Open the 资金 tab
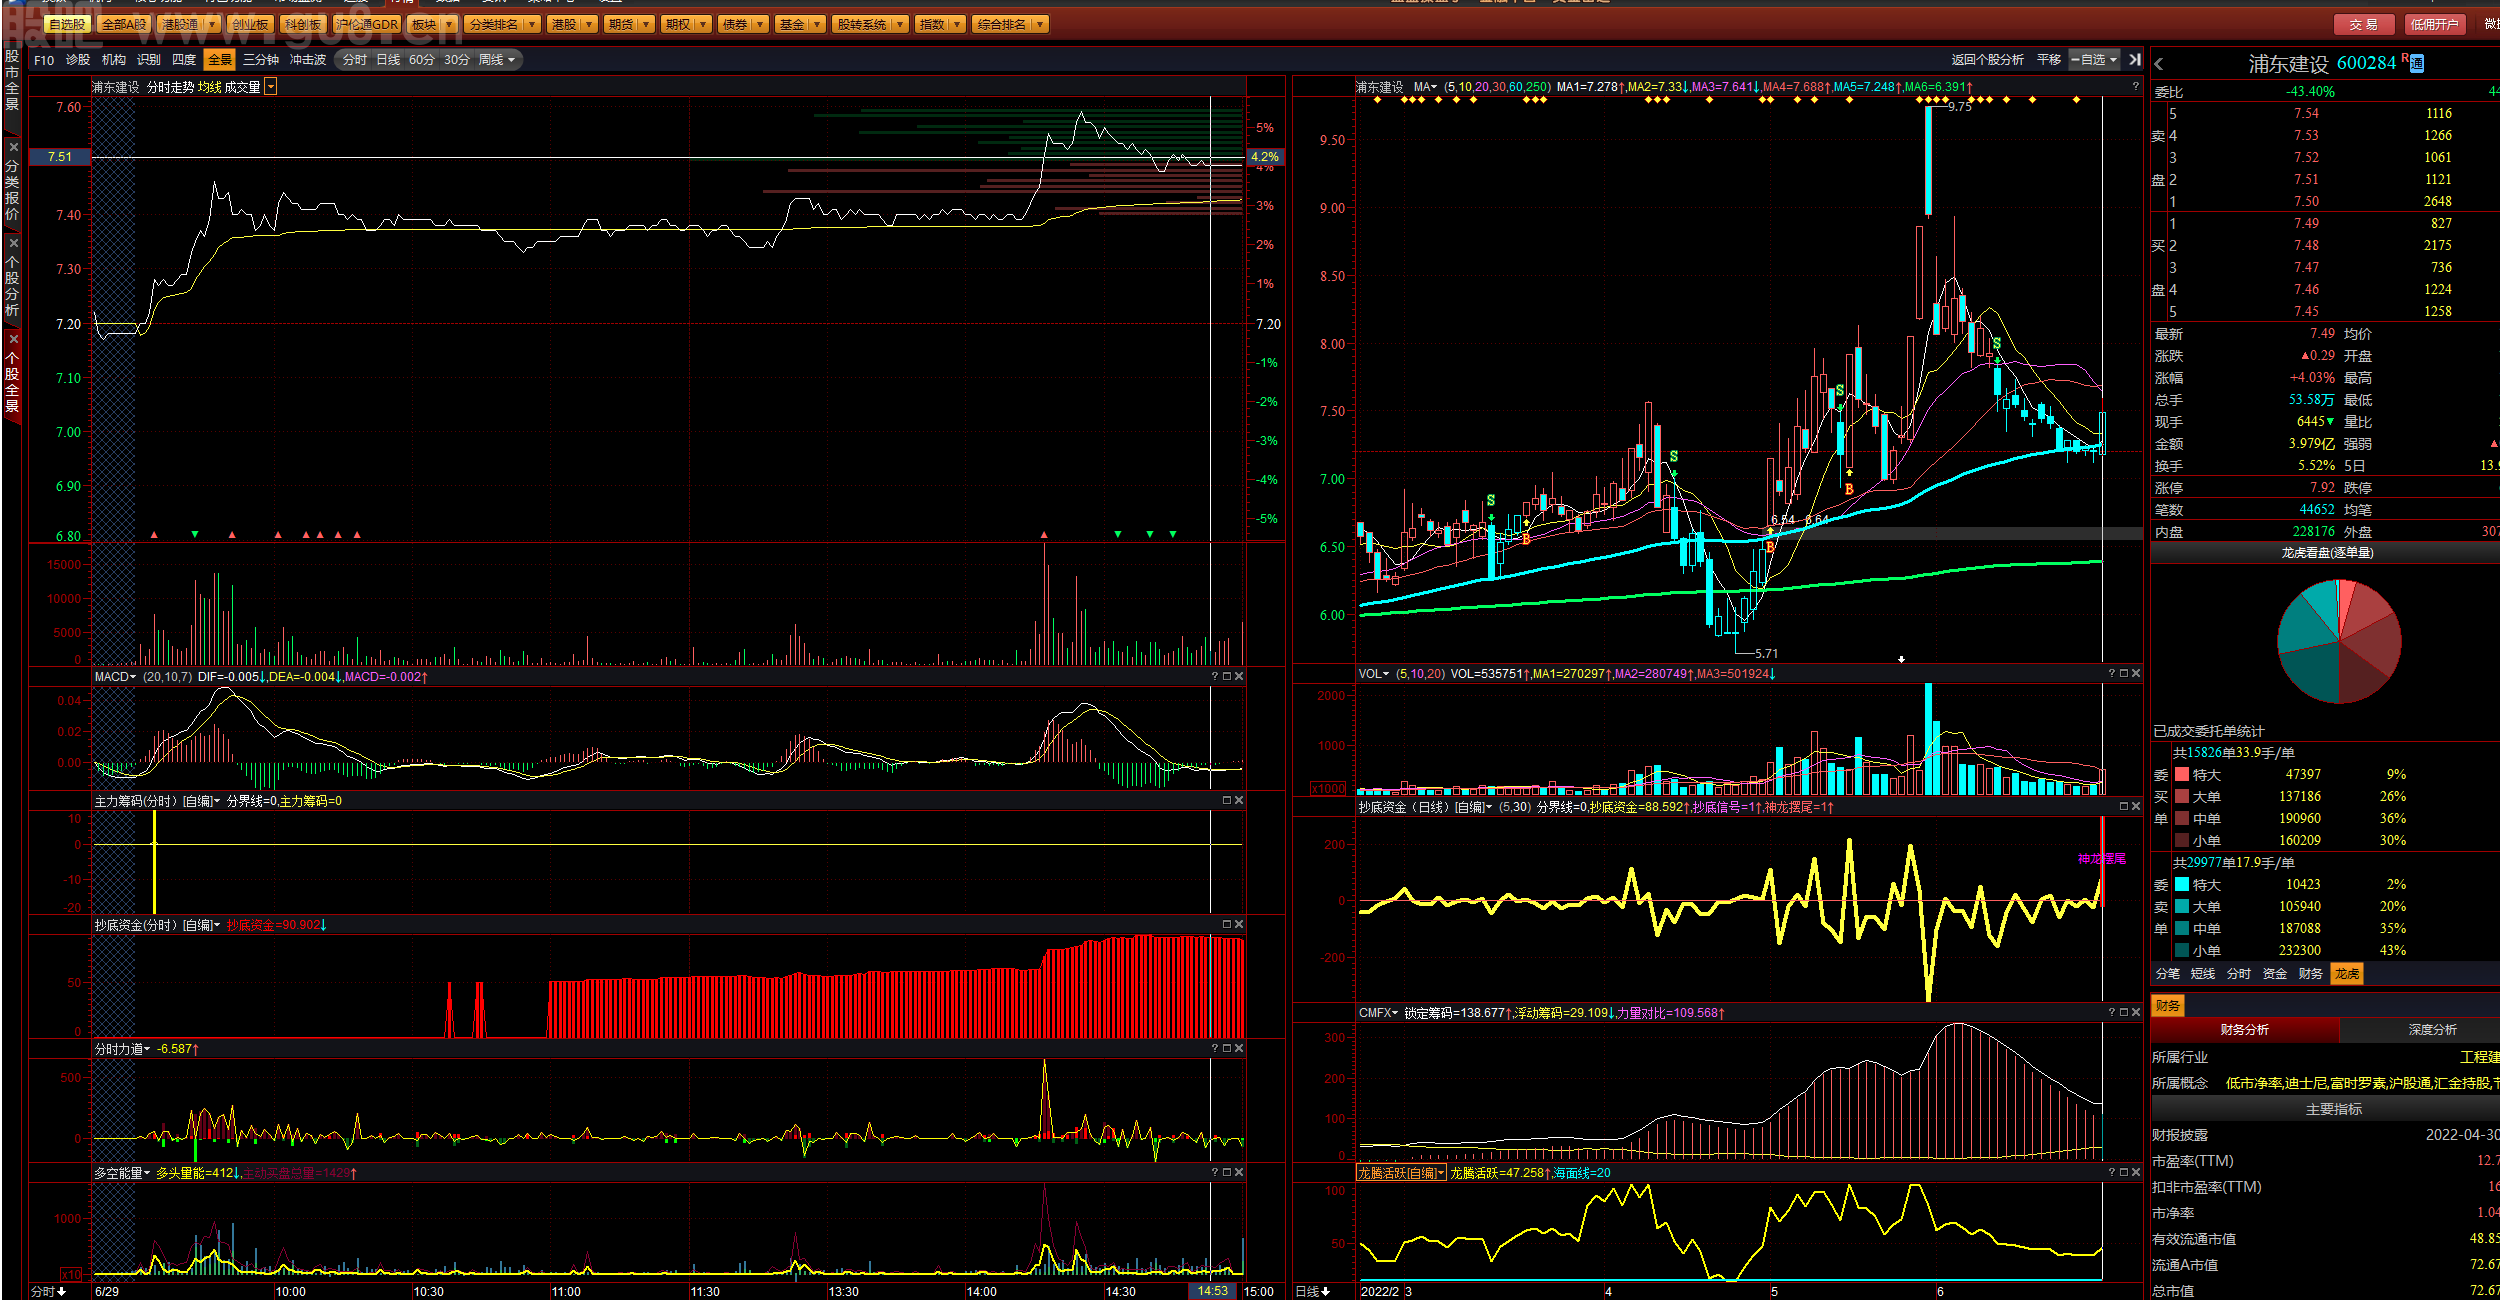Image resolution: width=2500 pixels, height=1300 pixels. click(2275, 974)
